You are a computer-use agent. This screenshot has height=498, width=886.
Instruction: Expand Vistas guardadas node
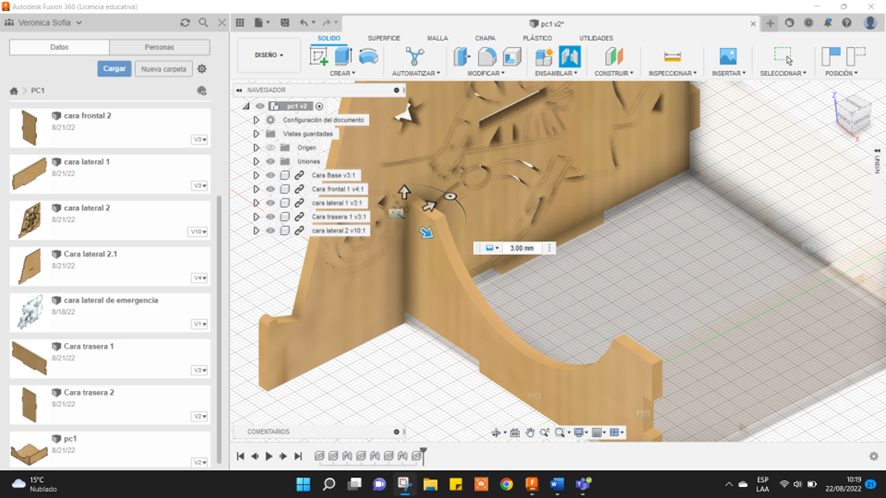click(x=256, y=134)
